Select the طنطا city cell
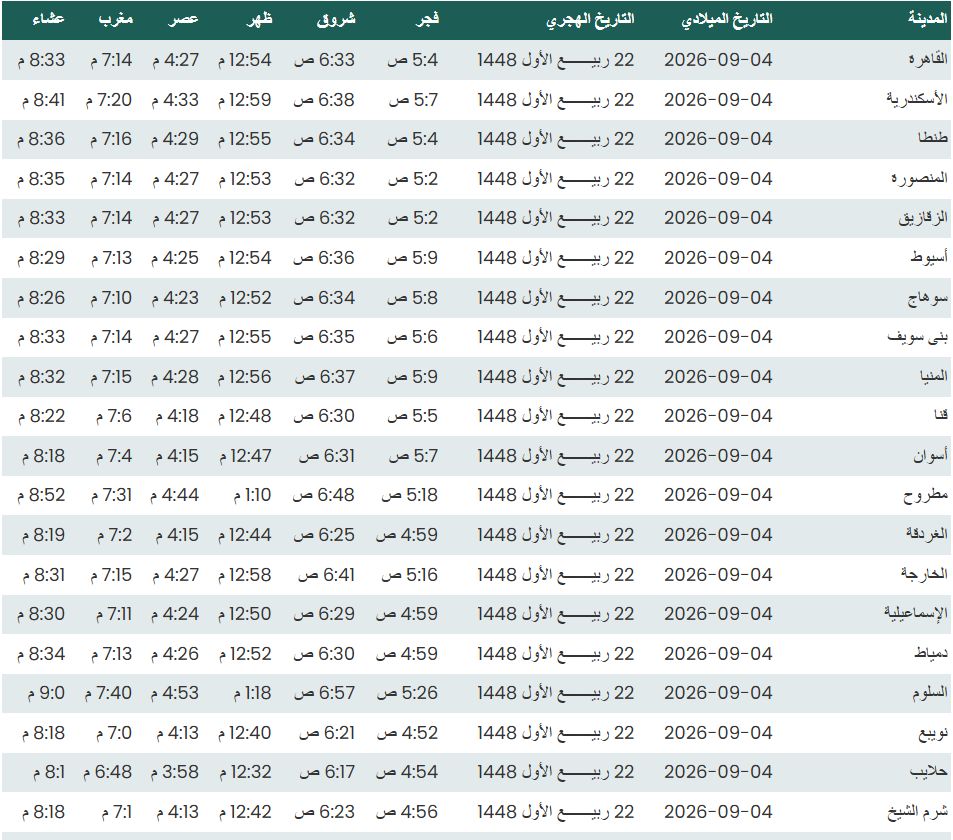 933,138
